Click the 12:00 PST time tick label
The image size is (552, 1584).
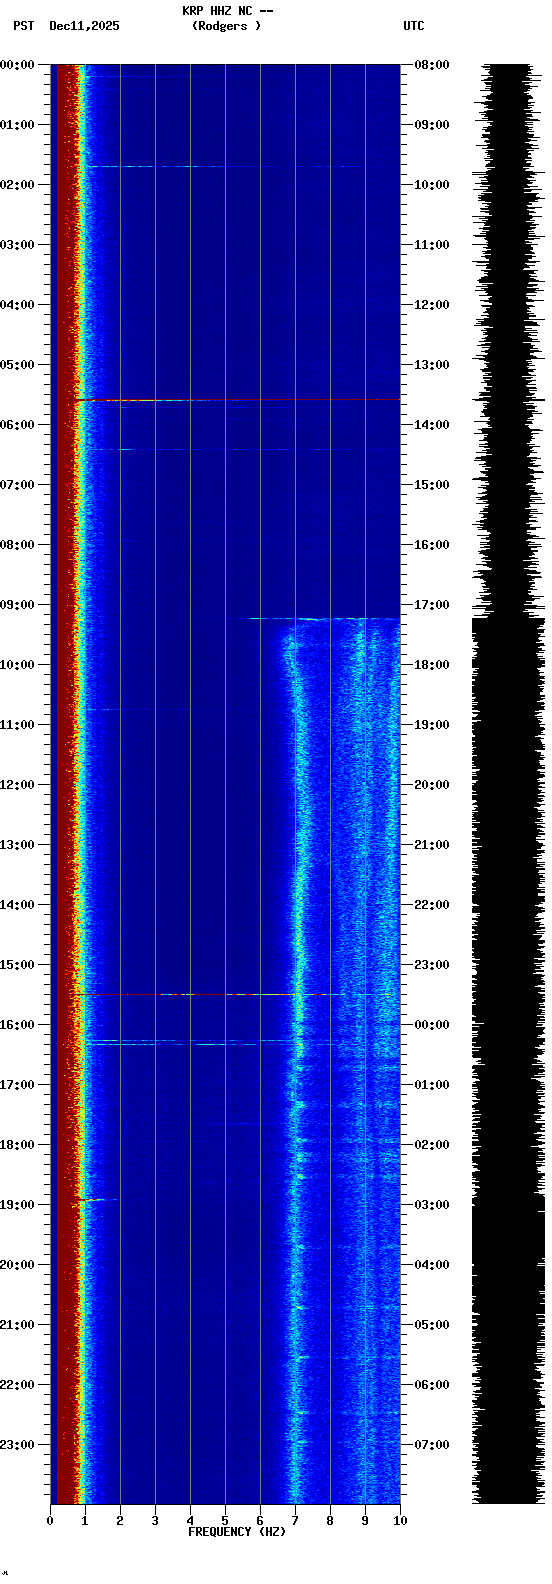click(17, 785)
